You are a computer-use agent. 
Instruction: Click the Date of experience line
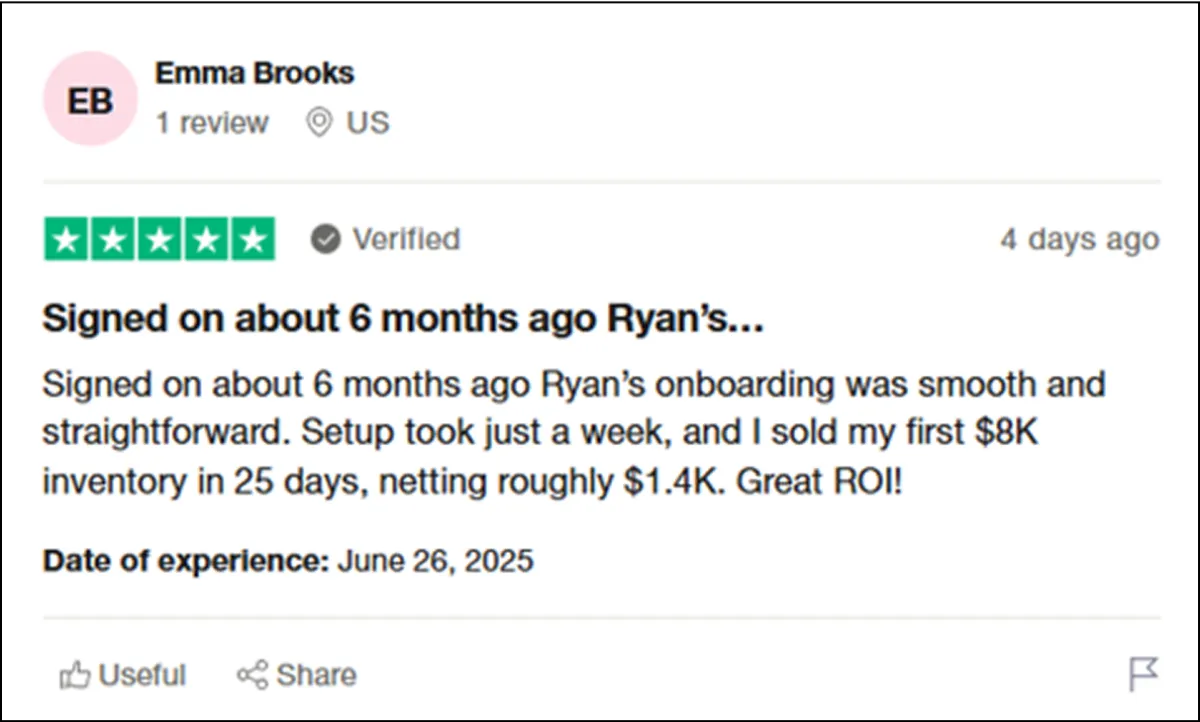[288, 560]
